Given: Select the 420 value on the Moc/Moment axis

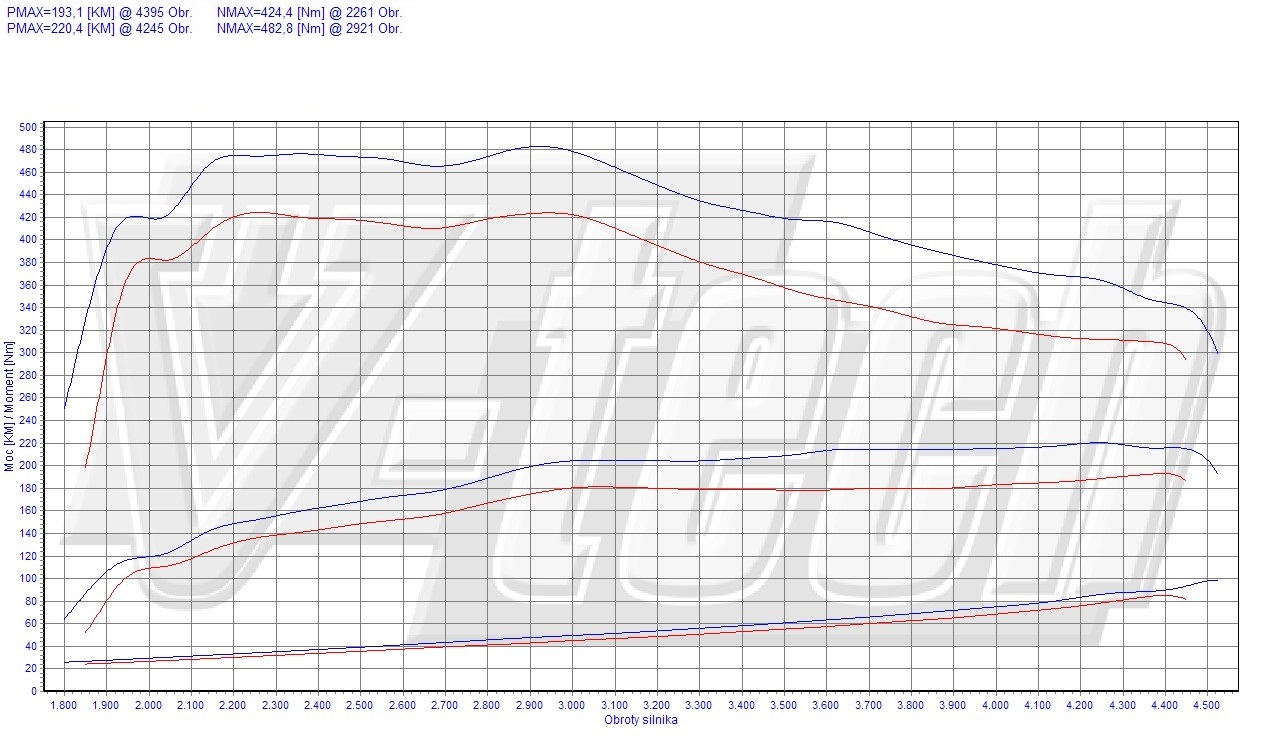Looking at the screenshot, I should tap(27, 217).
